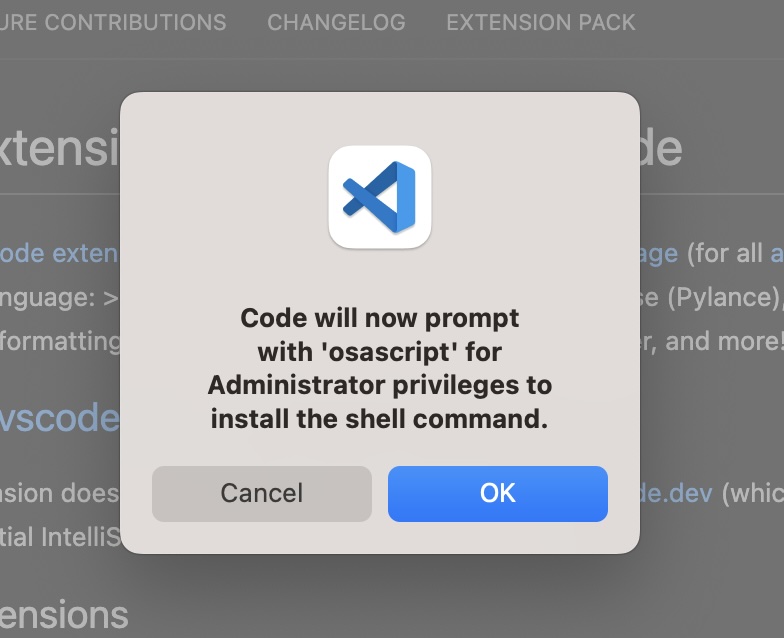Cancel the shell command install prompt
The image size is (784, 638).
262,494
